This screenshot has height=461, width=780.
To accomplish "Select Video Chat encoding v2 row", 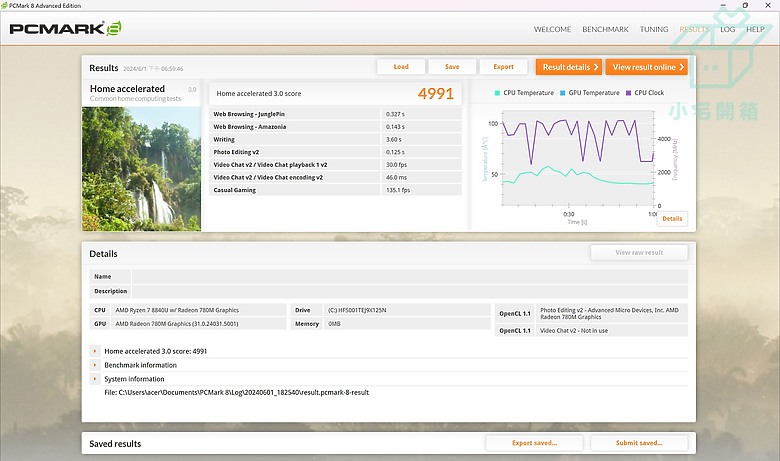I will pos(335,177).
